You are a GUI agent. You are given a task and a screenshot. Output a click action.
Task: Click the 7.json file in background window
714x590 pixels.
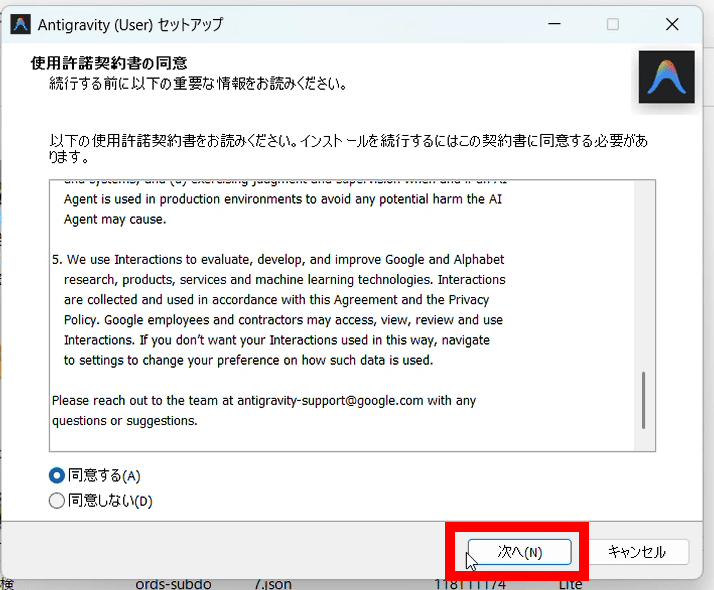click(x=273, y=582)
